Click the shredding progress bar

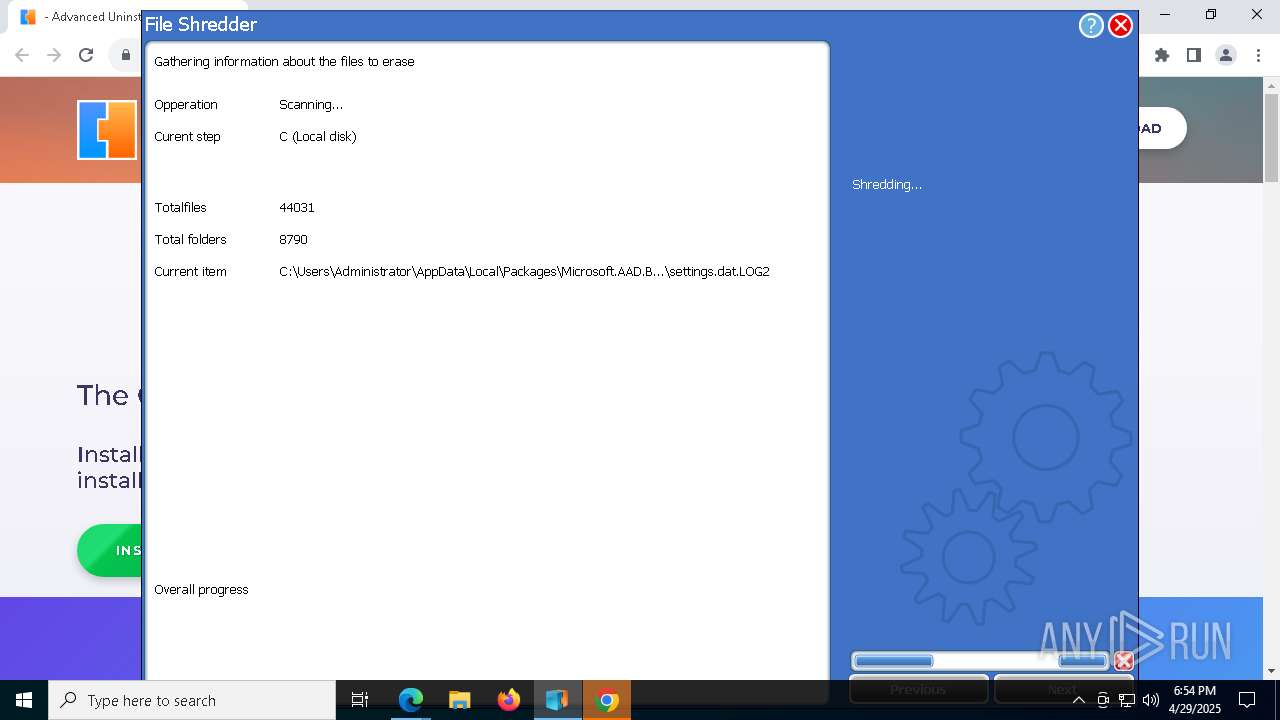980,661
